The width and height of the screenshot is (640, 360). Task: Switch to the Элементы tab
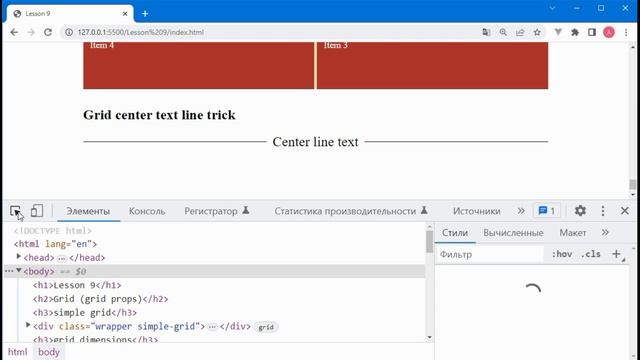click(x=88, y=211)
